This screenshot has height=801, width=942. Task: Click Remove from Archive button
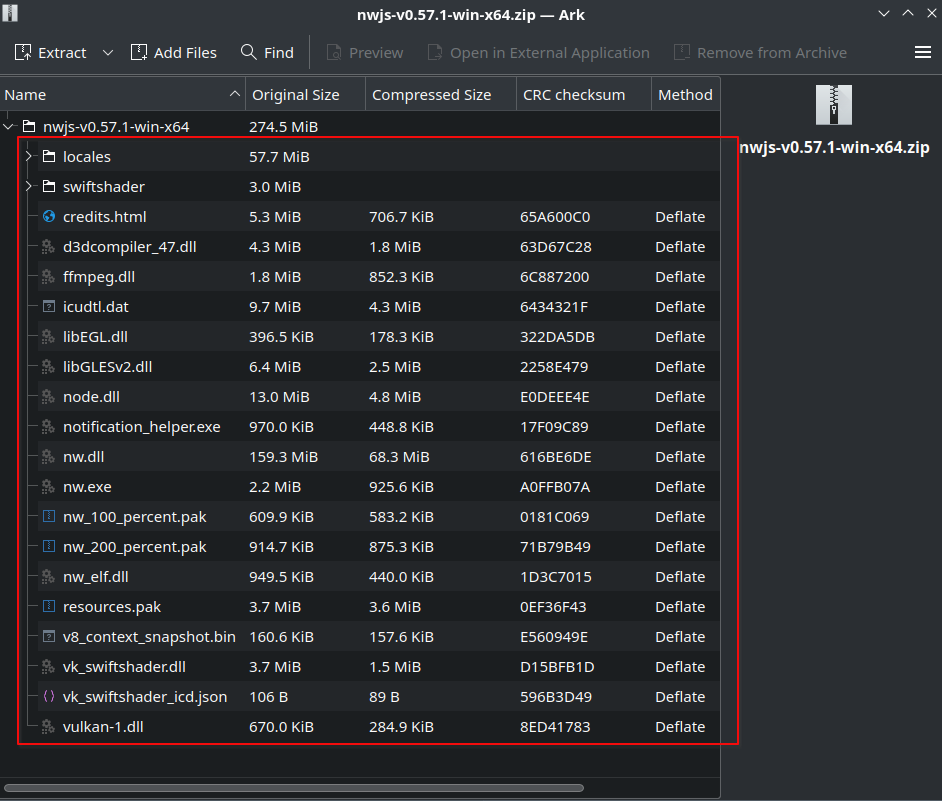(x=761, y=53)
